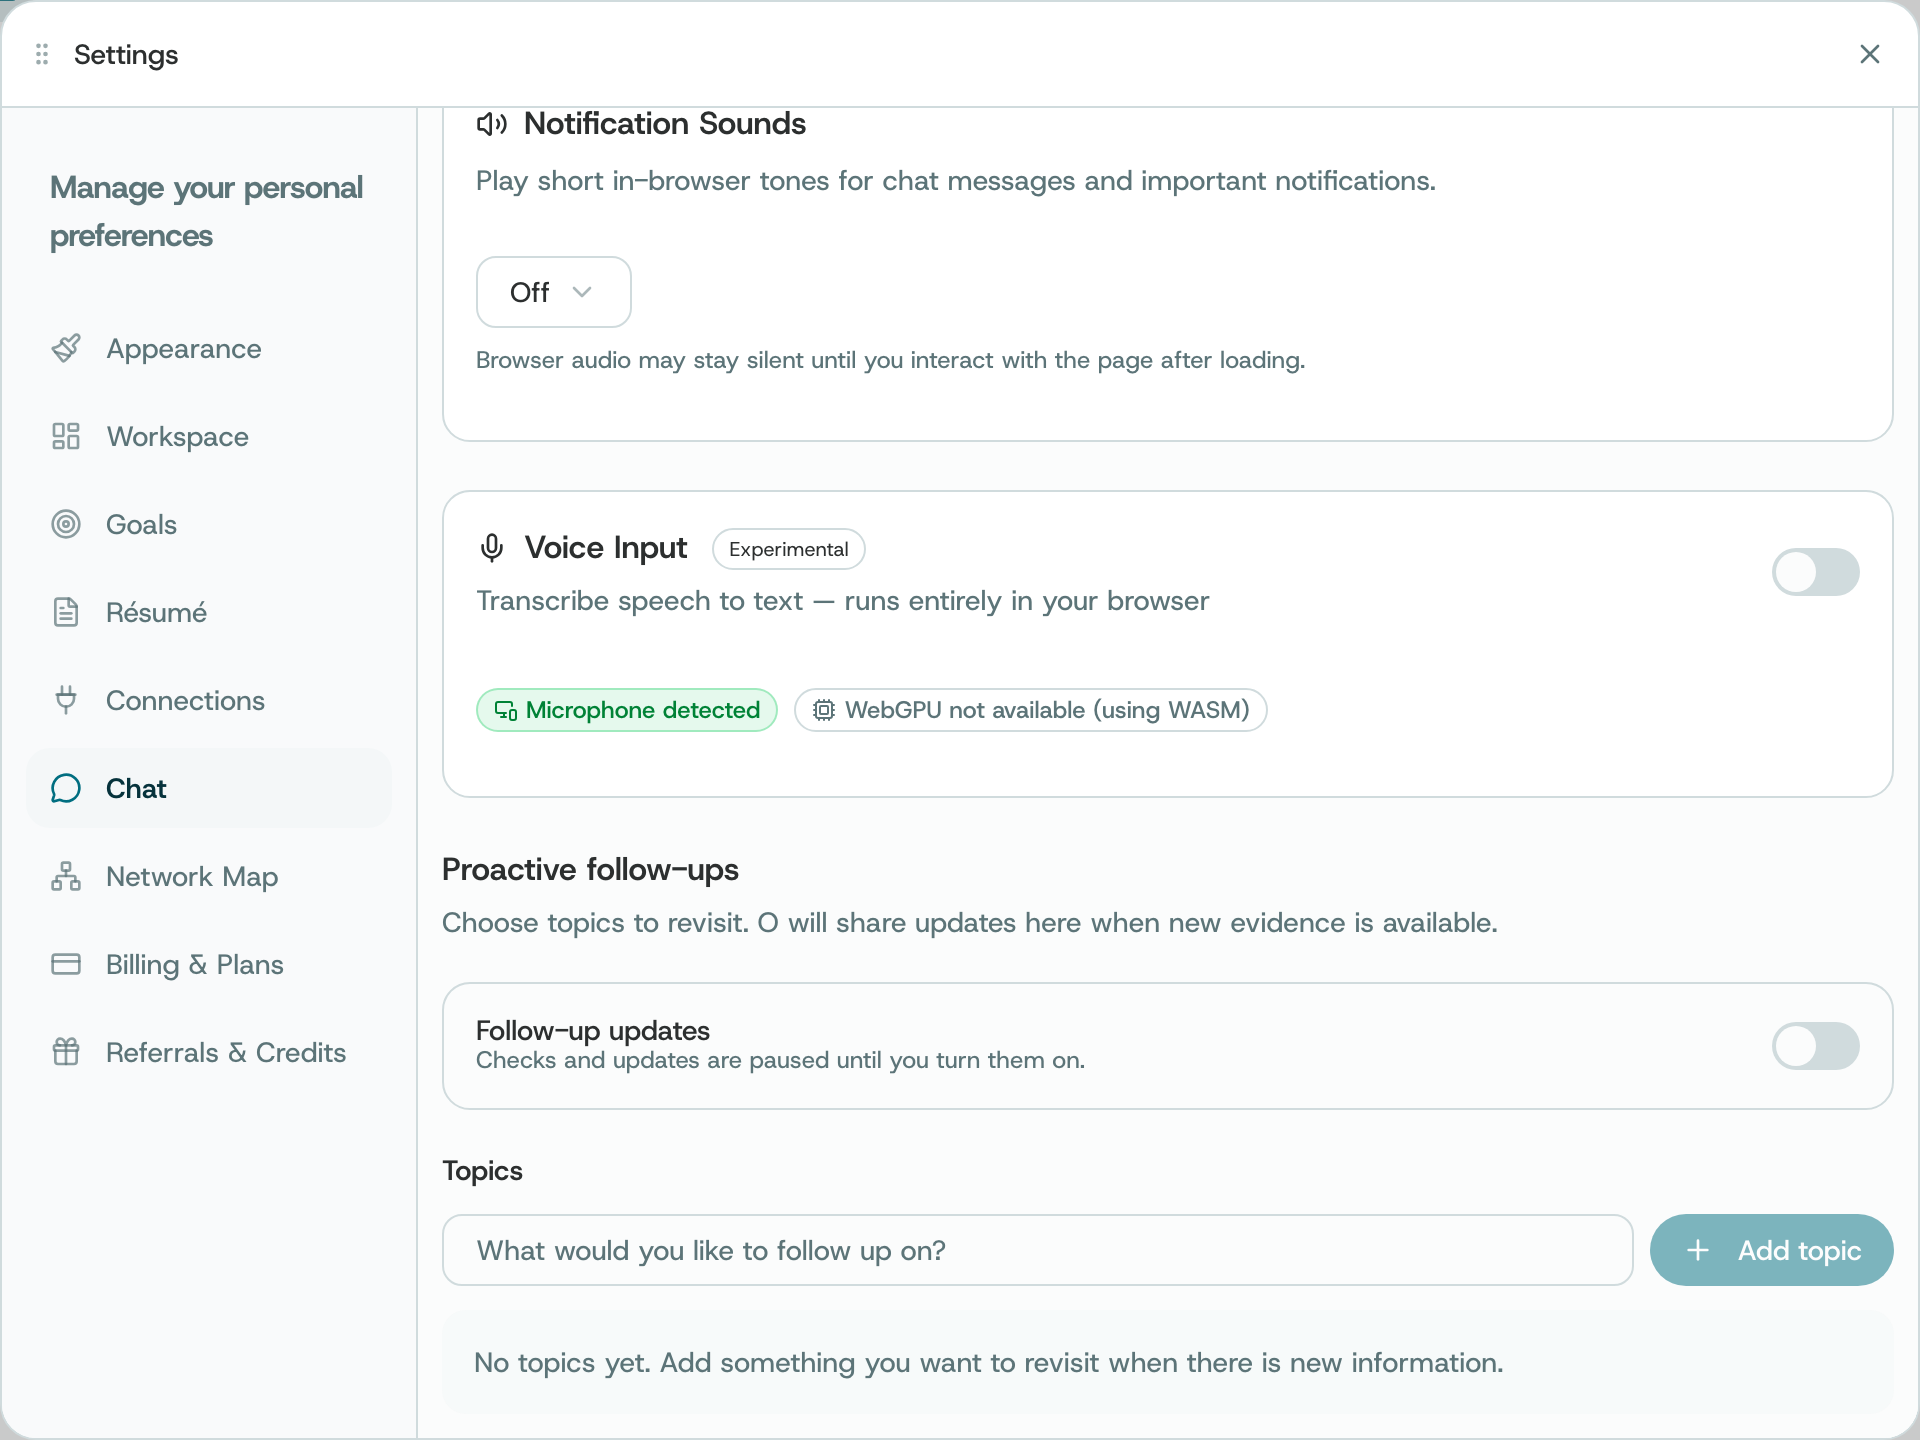Click the Network Map nodes icon

(x=66, y=876)
